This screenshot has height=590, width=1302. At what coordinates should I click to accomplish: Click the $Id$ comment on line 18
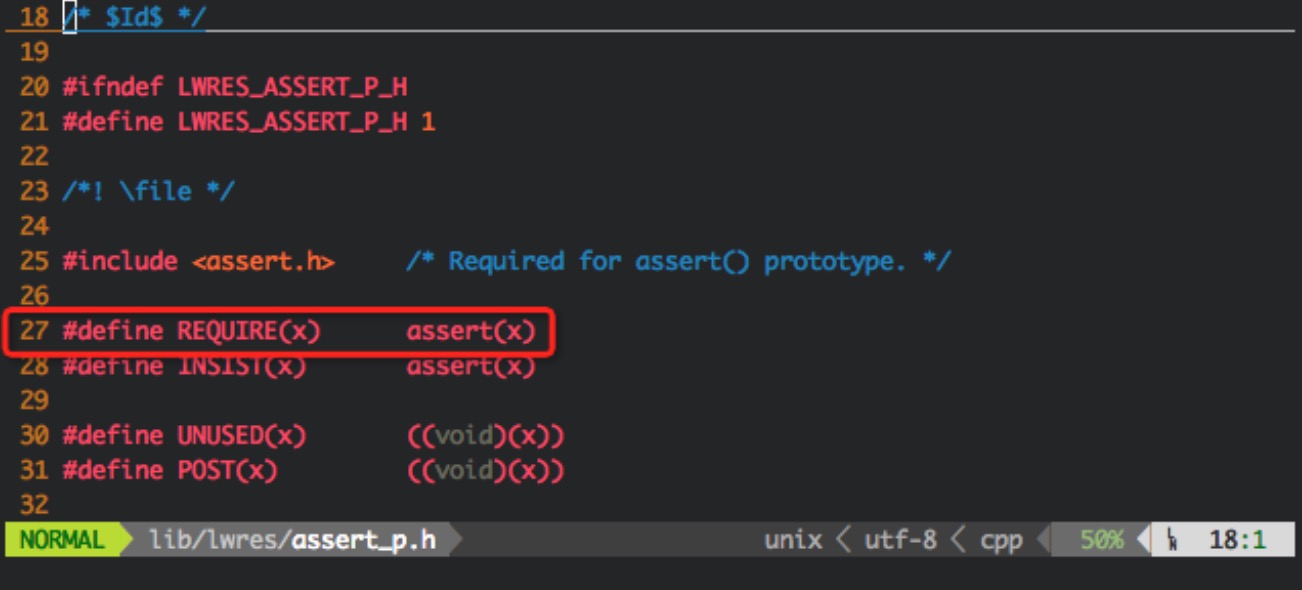134,17
